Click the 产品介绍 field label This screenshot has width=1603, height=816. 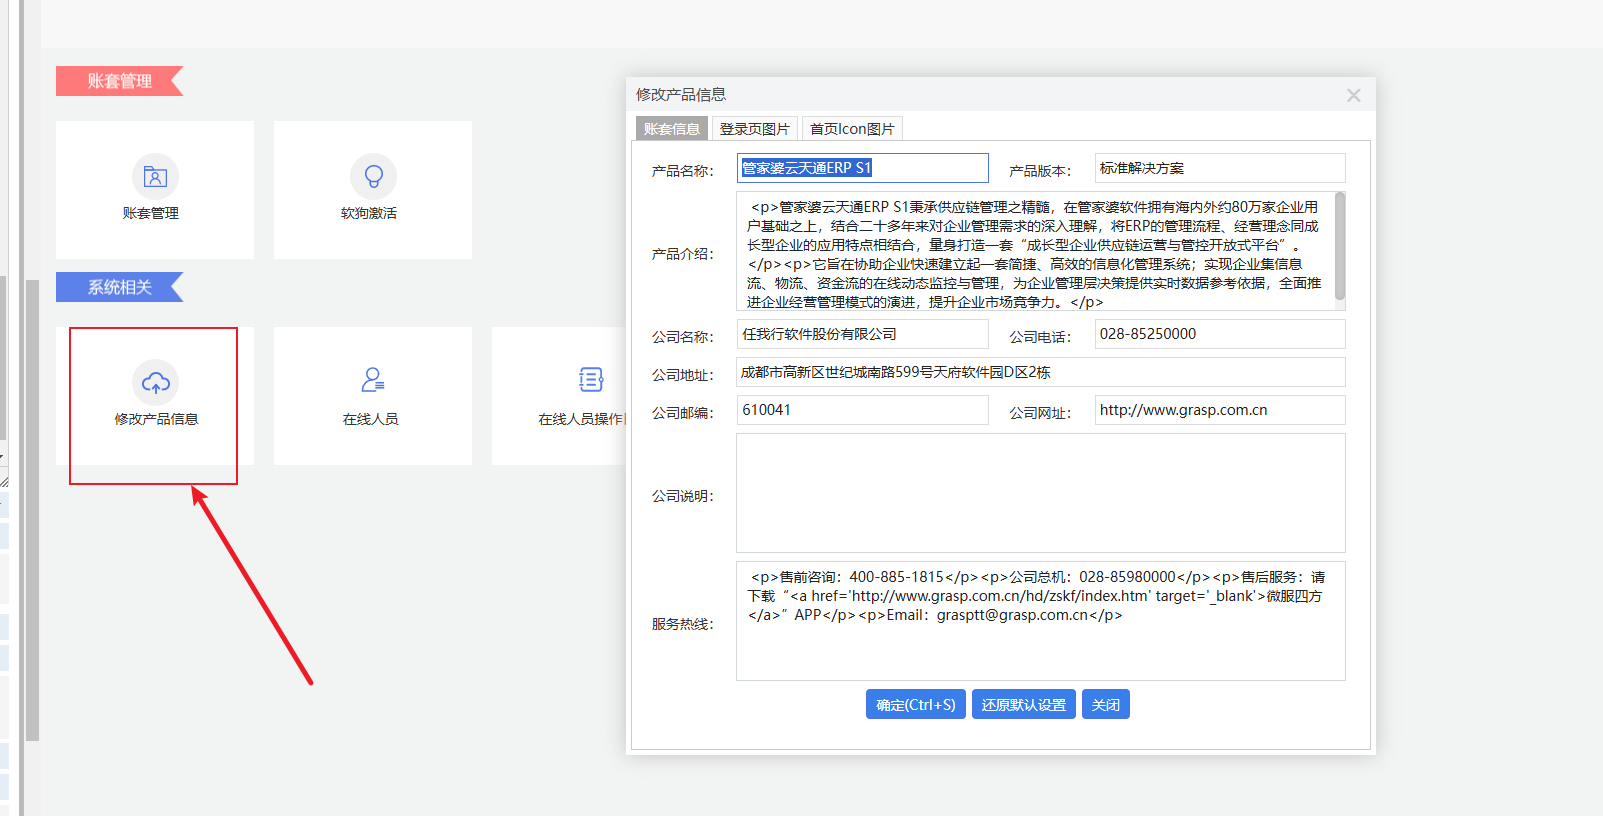pyautogui.click(x=683, y=254)
